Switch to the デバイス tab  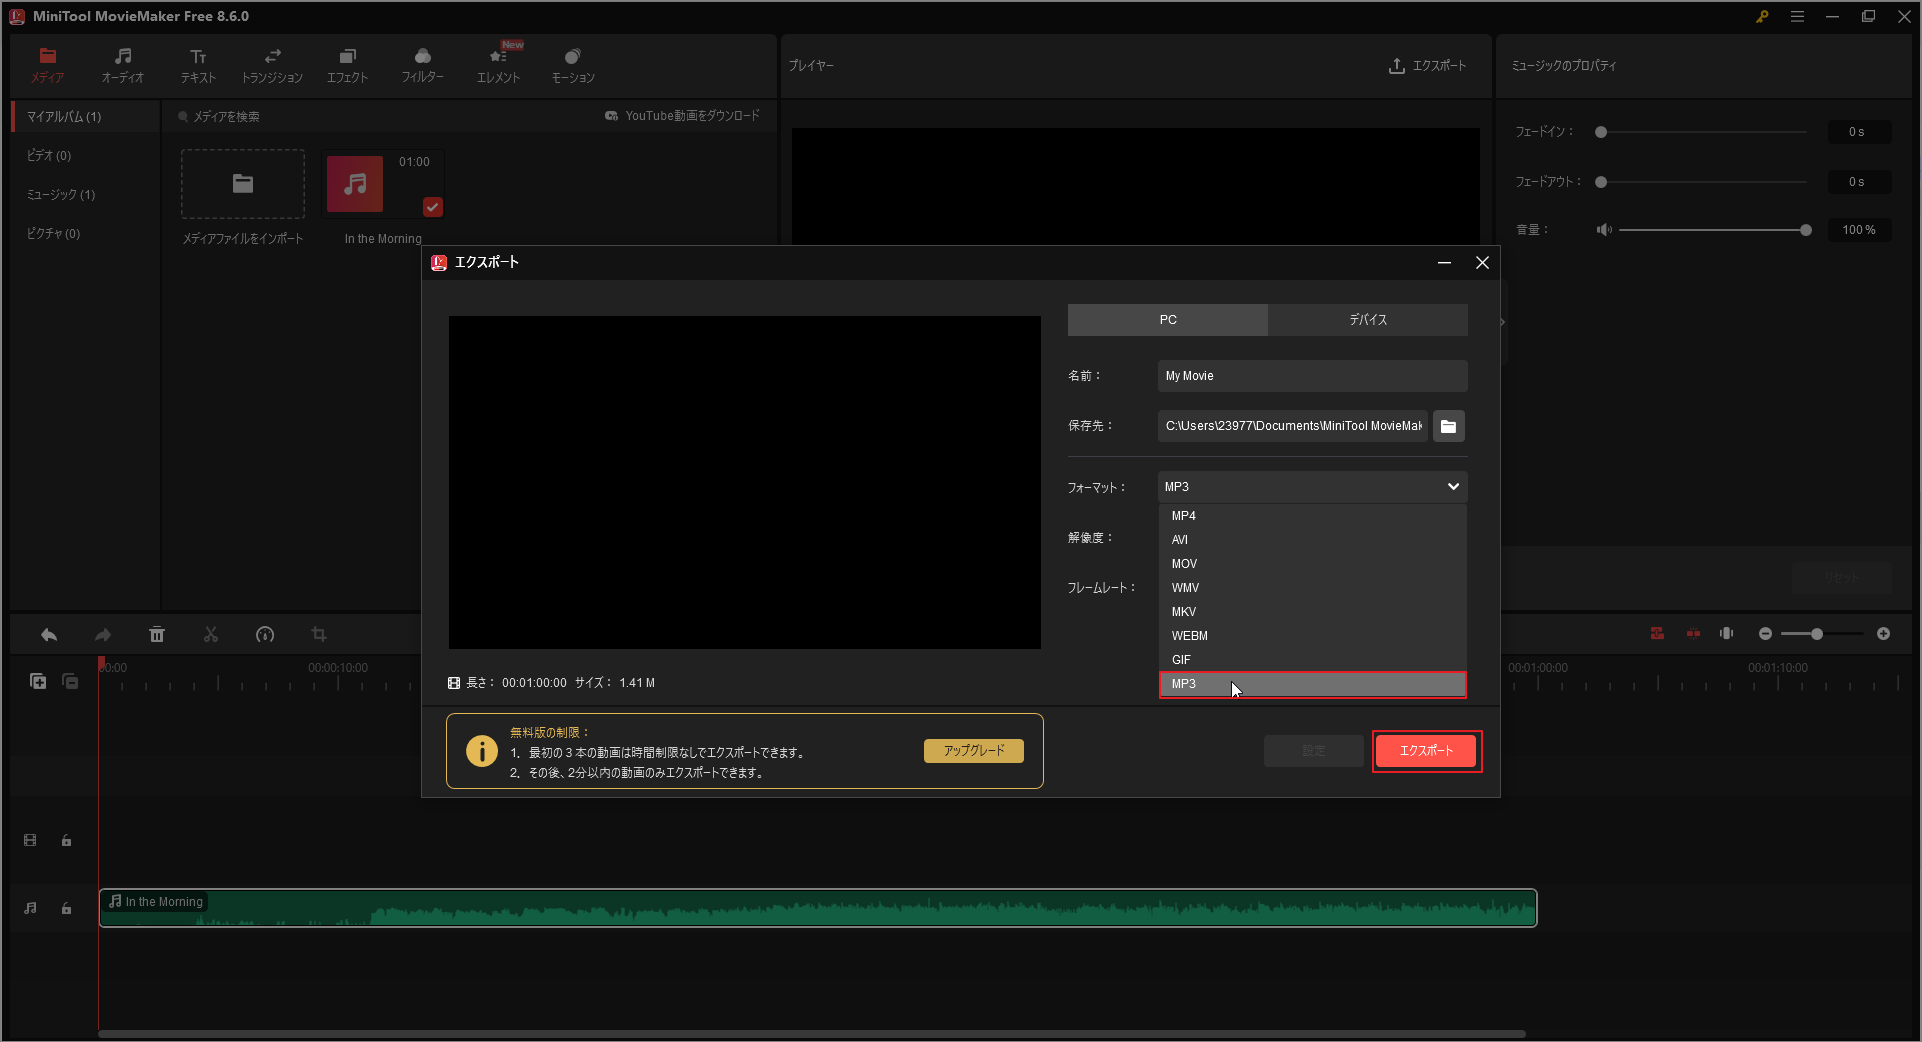[x=1368, y=319]
